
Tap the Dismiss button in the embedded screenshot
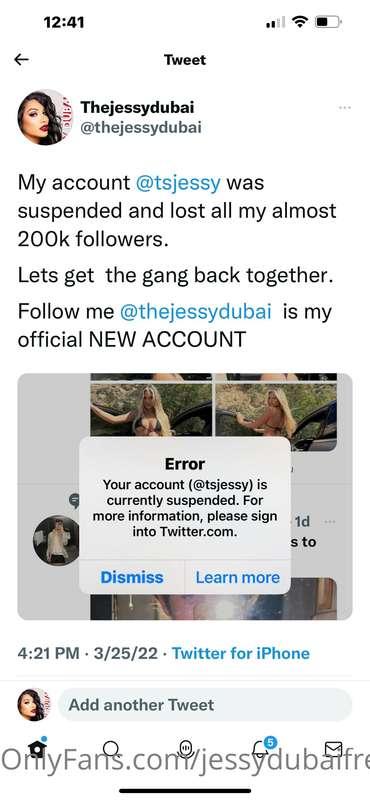coord(132,577)
